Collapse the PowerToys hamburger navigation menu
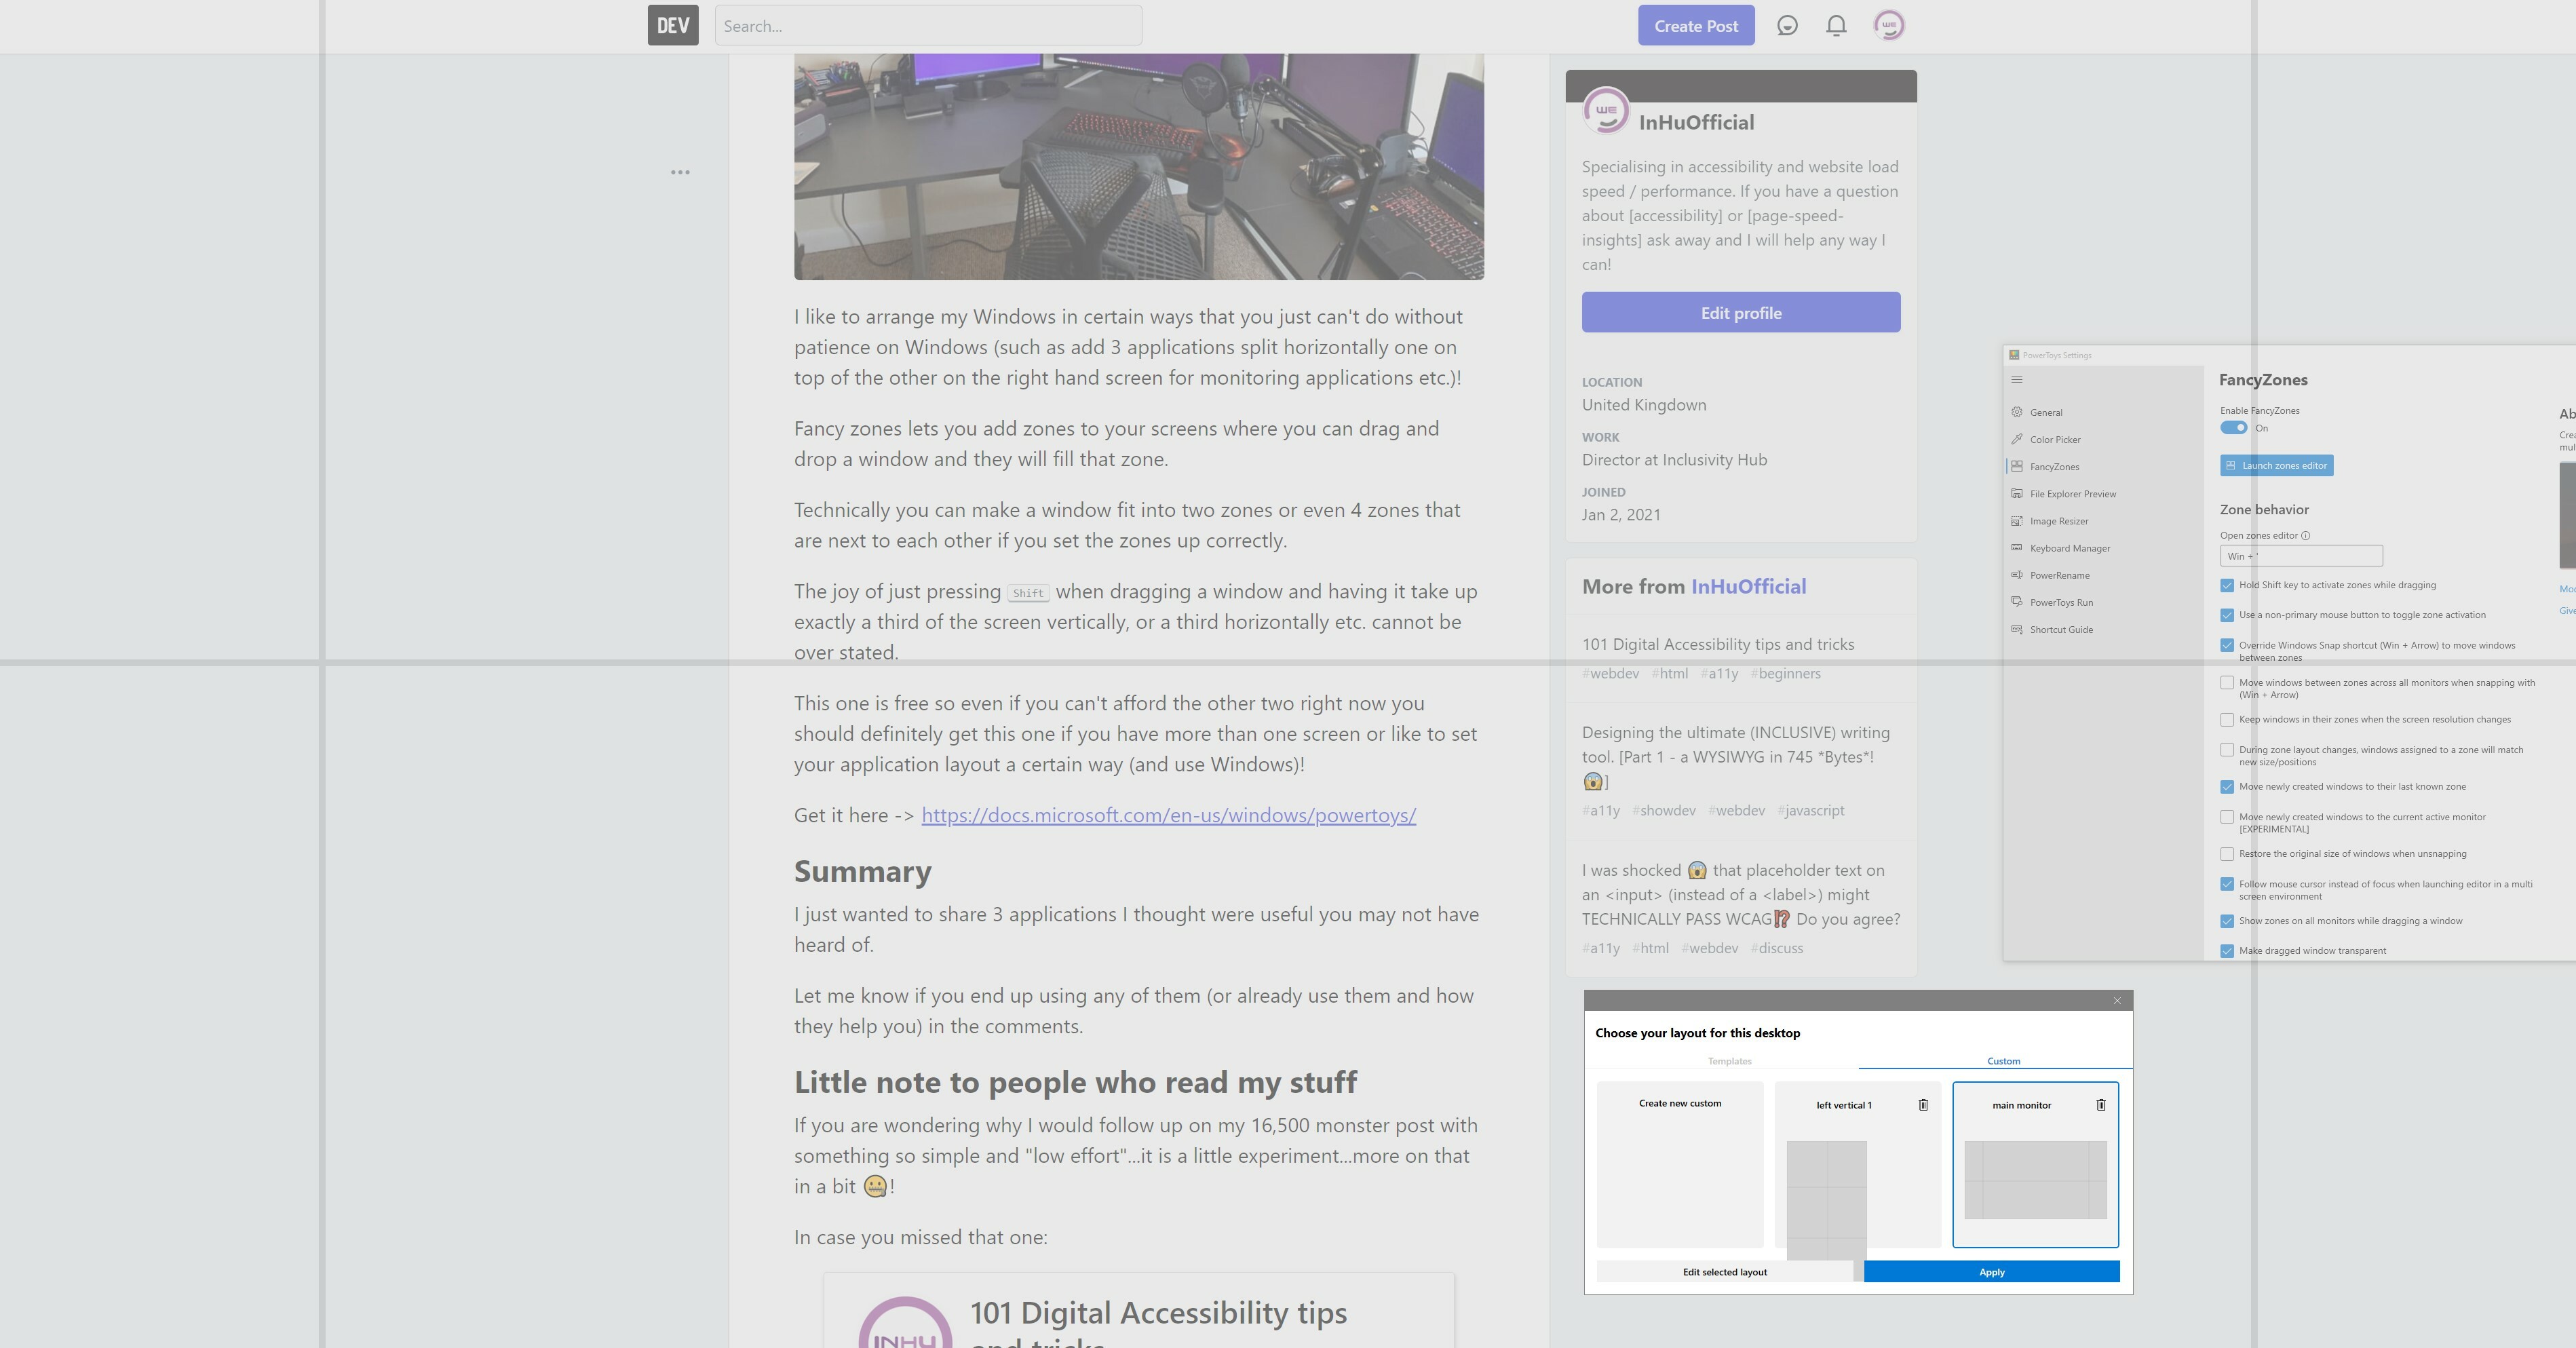2576x1348 pixels. tap(2017, 380)
